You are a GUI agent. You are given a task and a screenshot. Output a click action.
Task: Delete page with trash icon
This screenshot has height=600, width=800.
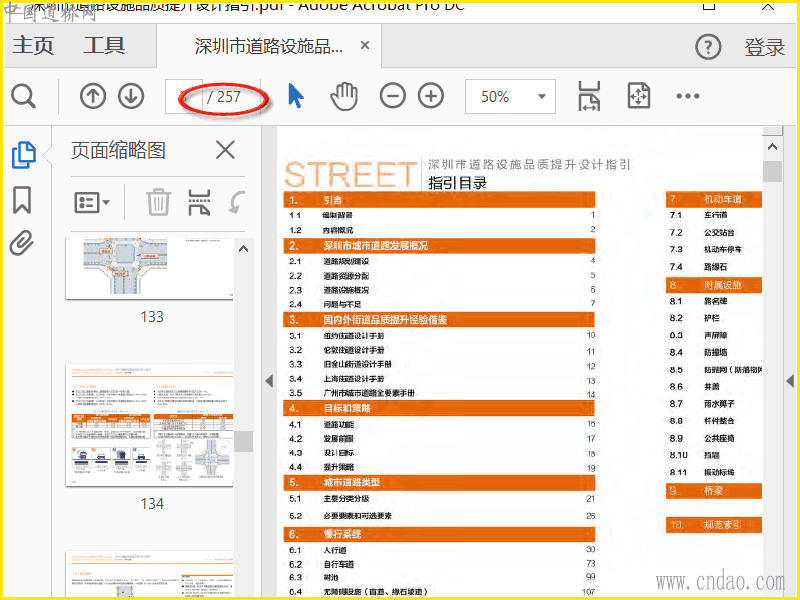pos(158,202)
